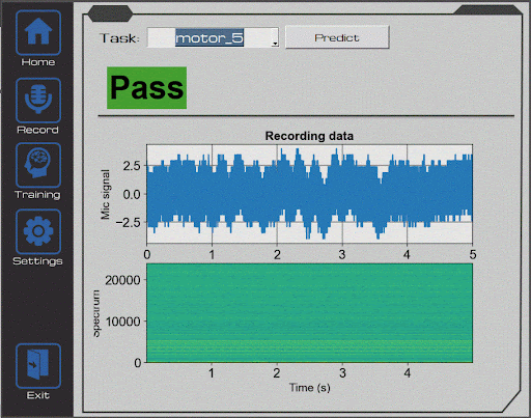Select the Settings sidebar label
Screen dimensions: 531x418
(x=38, y=261)
